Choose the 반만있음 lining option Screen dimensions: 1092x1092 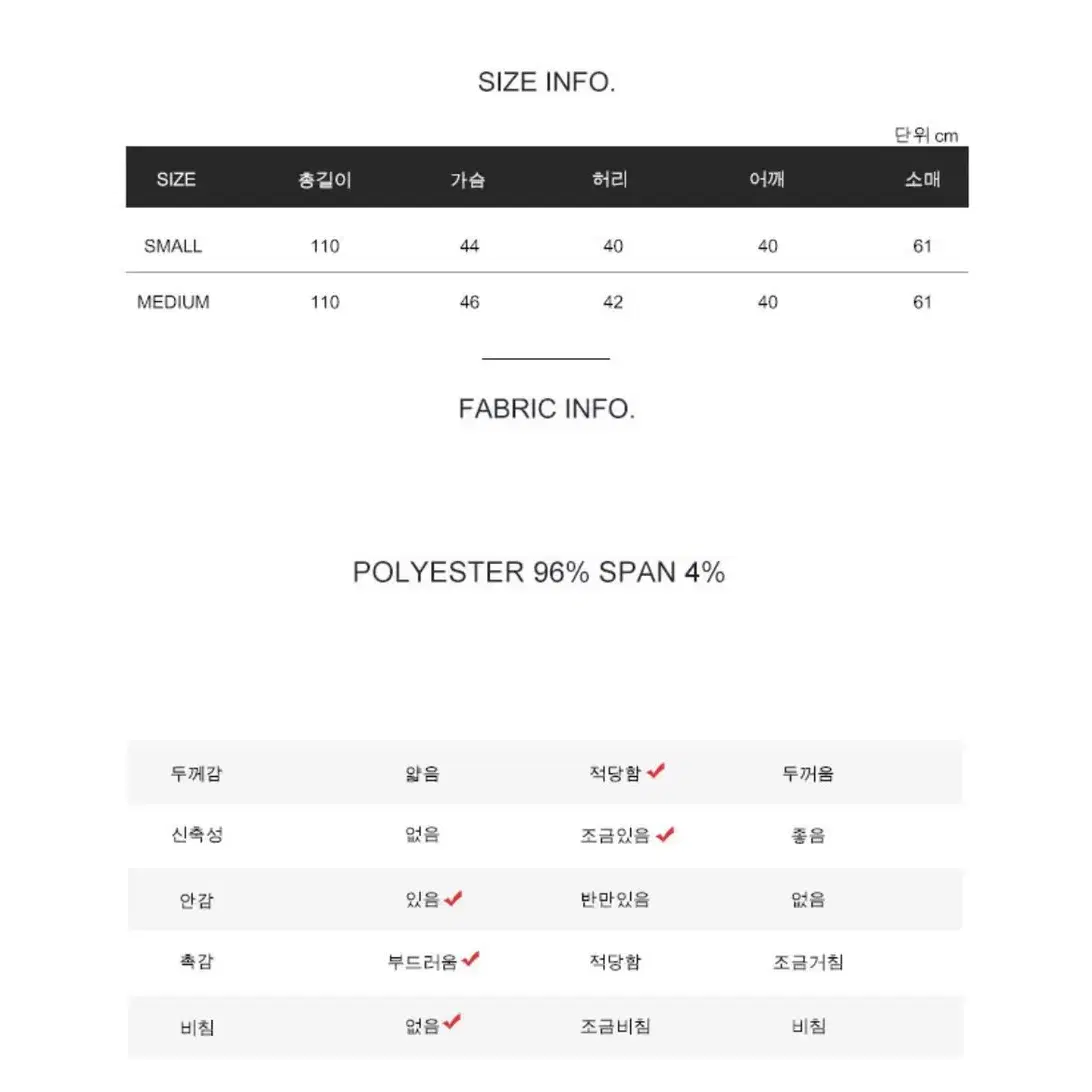(x=615, y=899)
